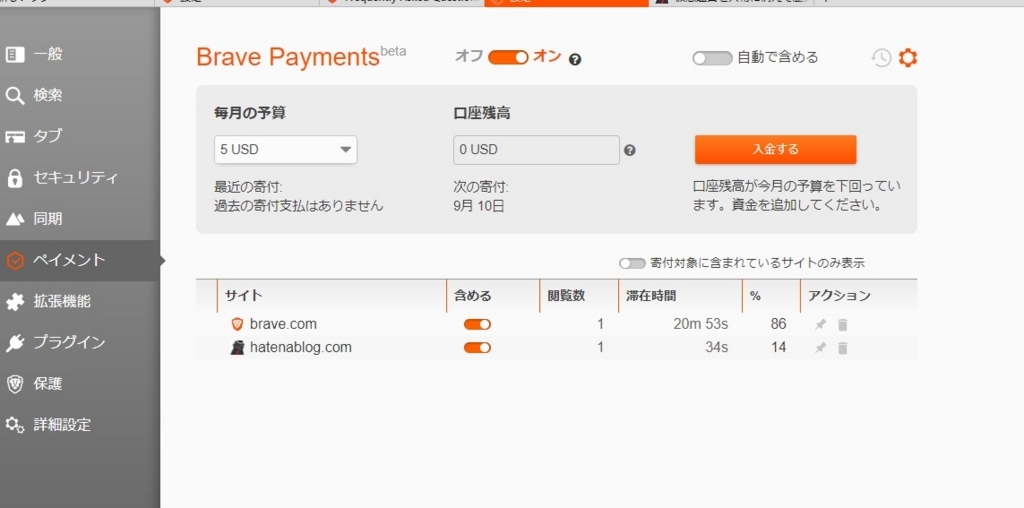Click hatenablog.com site link

pos(301,347)
